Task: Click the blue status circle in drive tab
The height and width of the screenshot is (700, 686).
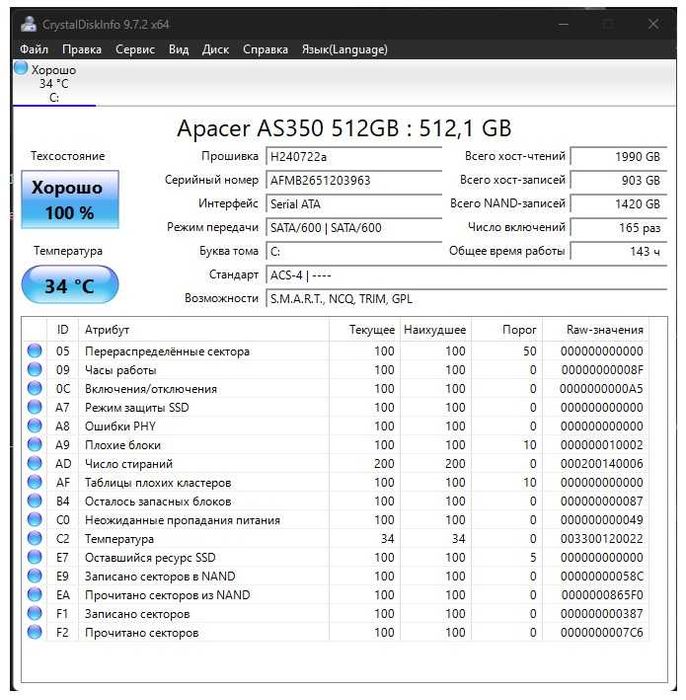Action: coord(21,68)
